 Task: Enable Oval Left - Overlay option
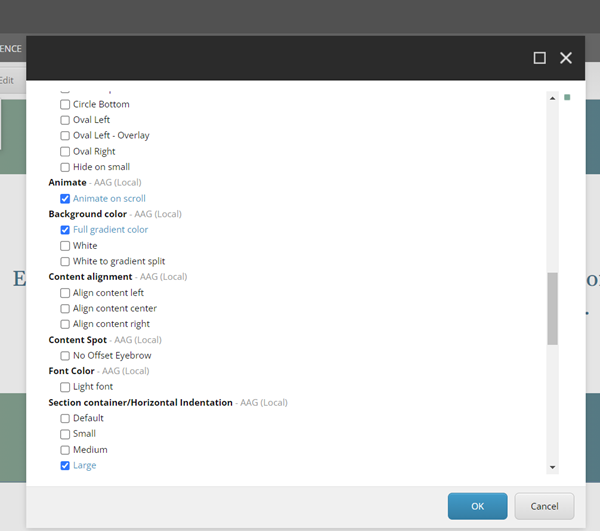click(65, 136)
